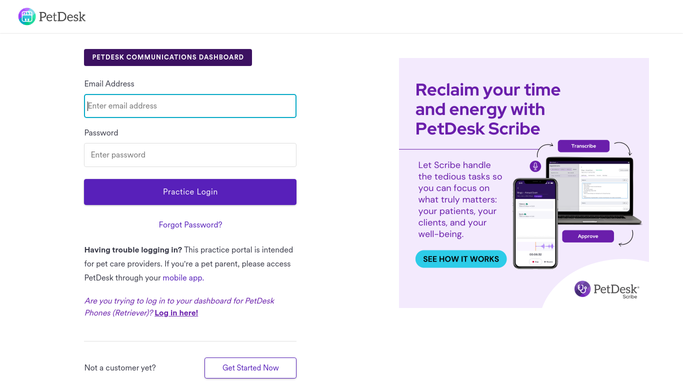Click the Approve label in the ad
The width and height of the screenshot is (683, 384).
point(588,236)
